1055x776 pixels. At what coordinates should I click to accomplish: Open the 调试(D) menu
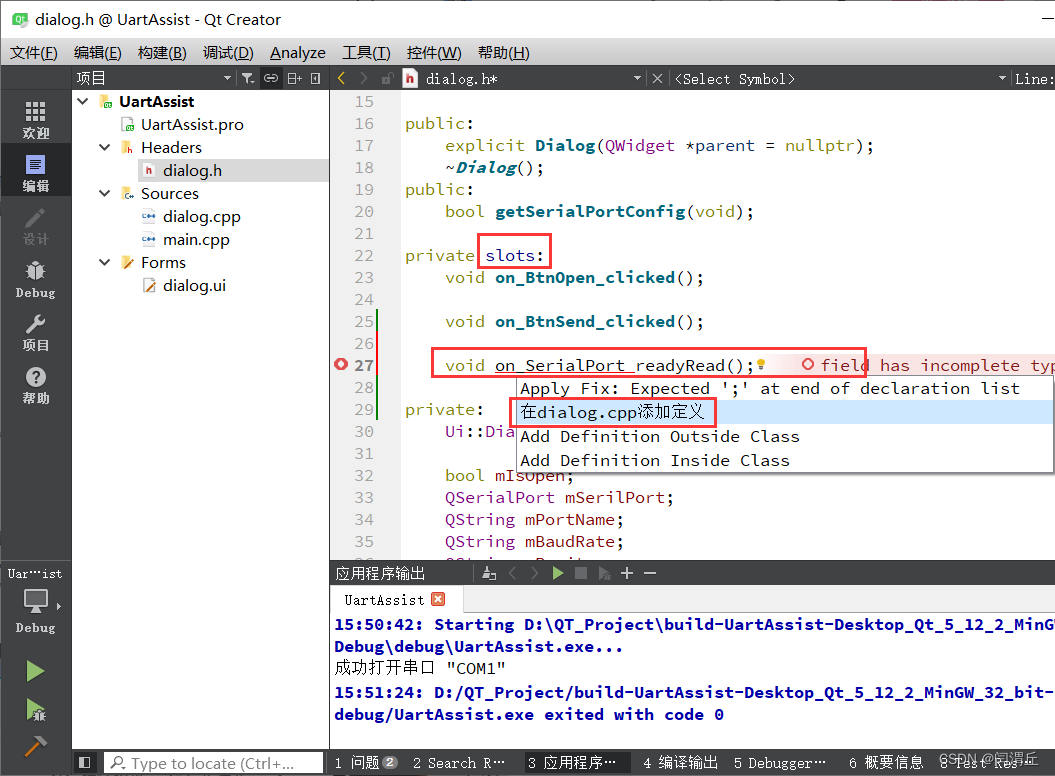pyautogui.click(x=228, y=52)
